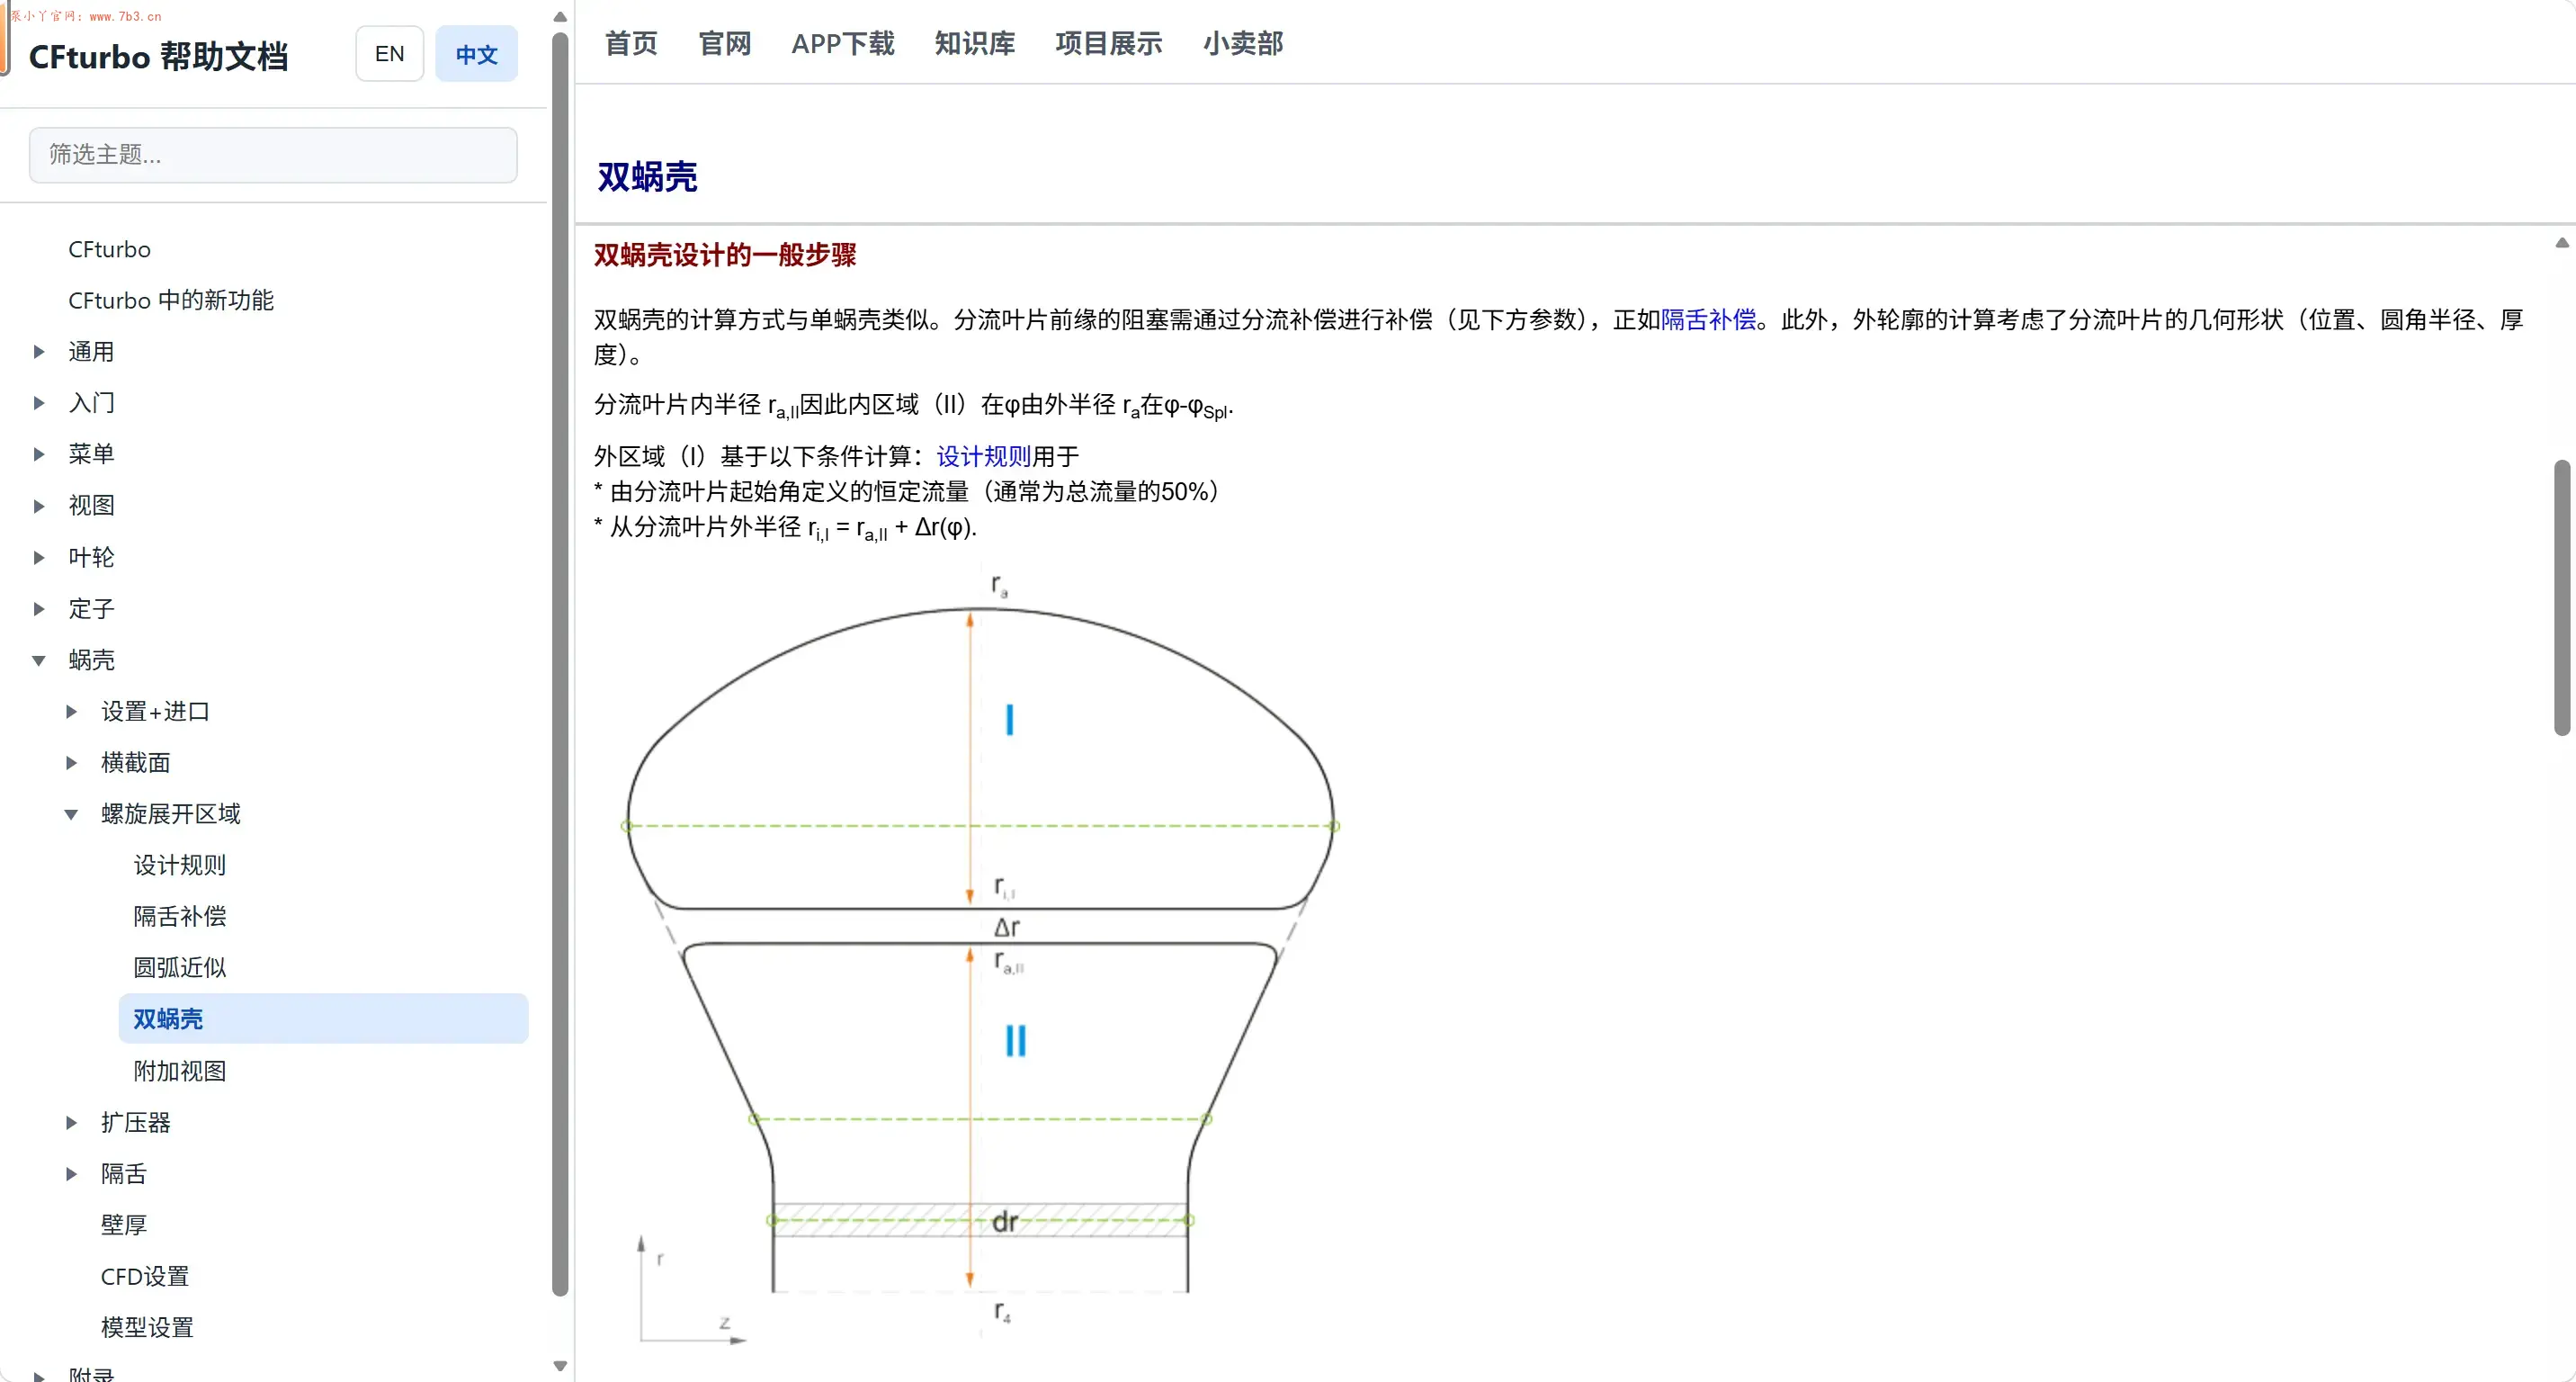Screen dimensions: 2576x1382
Task: Expand the 扩压器 arrow
Action: (71, 1123)
